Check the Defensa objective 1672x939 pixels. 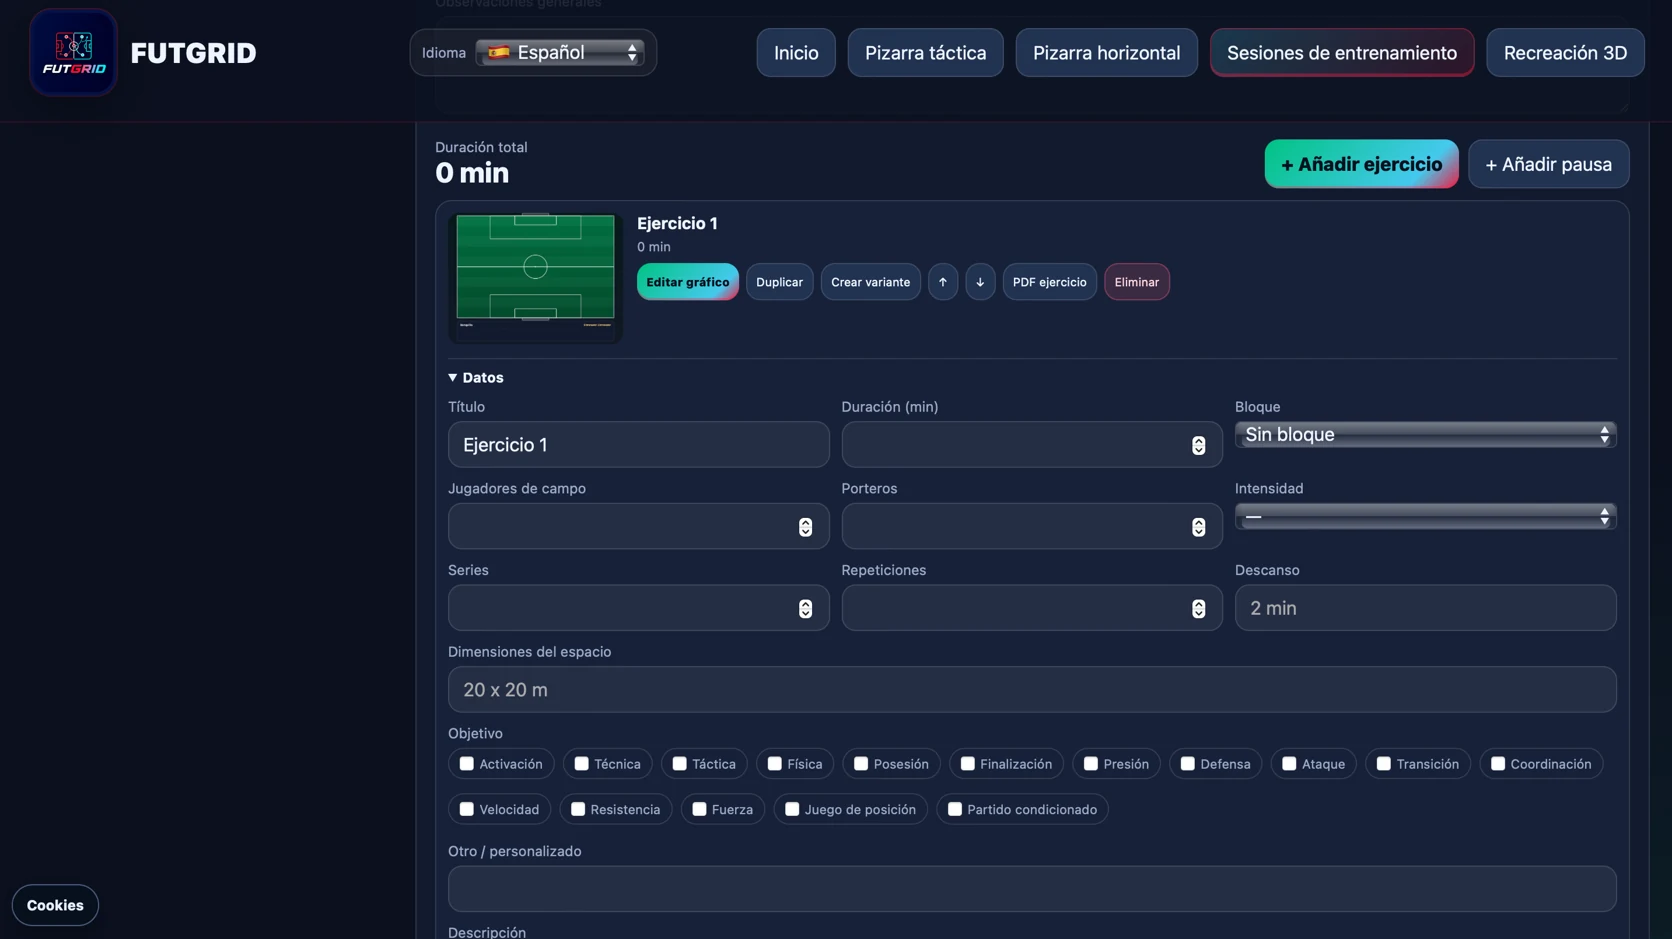tap(1187, 764)
